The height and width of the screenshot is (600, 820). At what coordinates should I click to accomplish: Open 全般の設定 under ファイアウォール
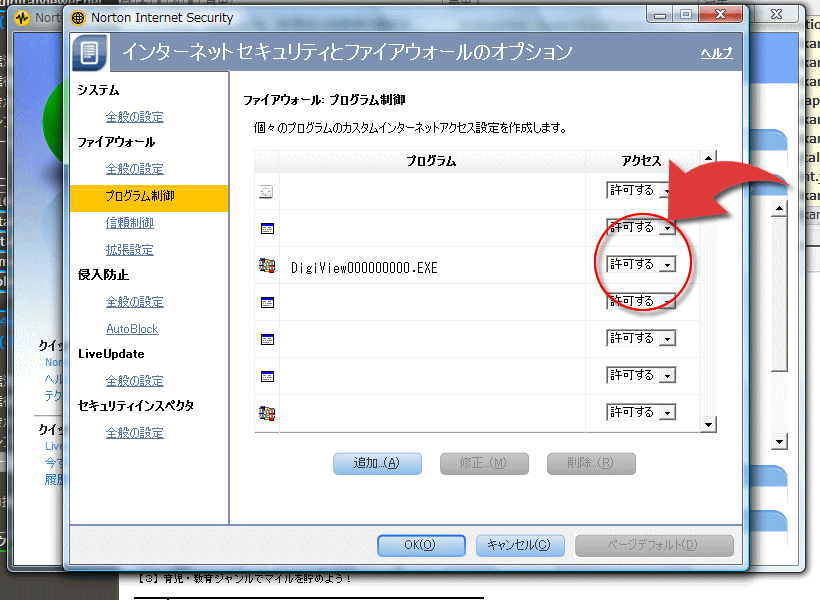point(134,169)
